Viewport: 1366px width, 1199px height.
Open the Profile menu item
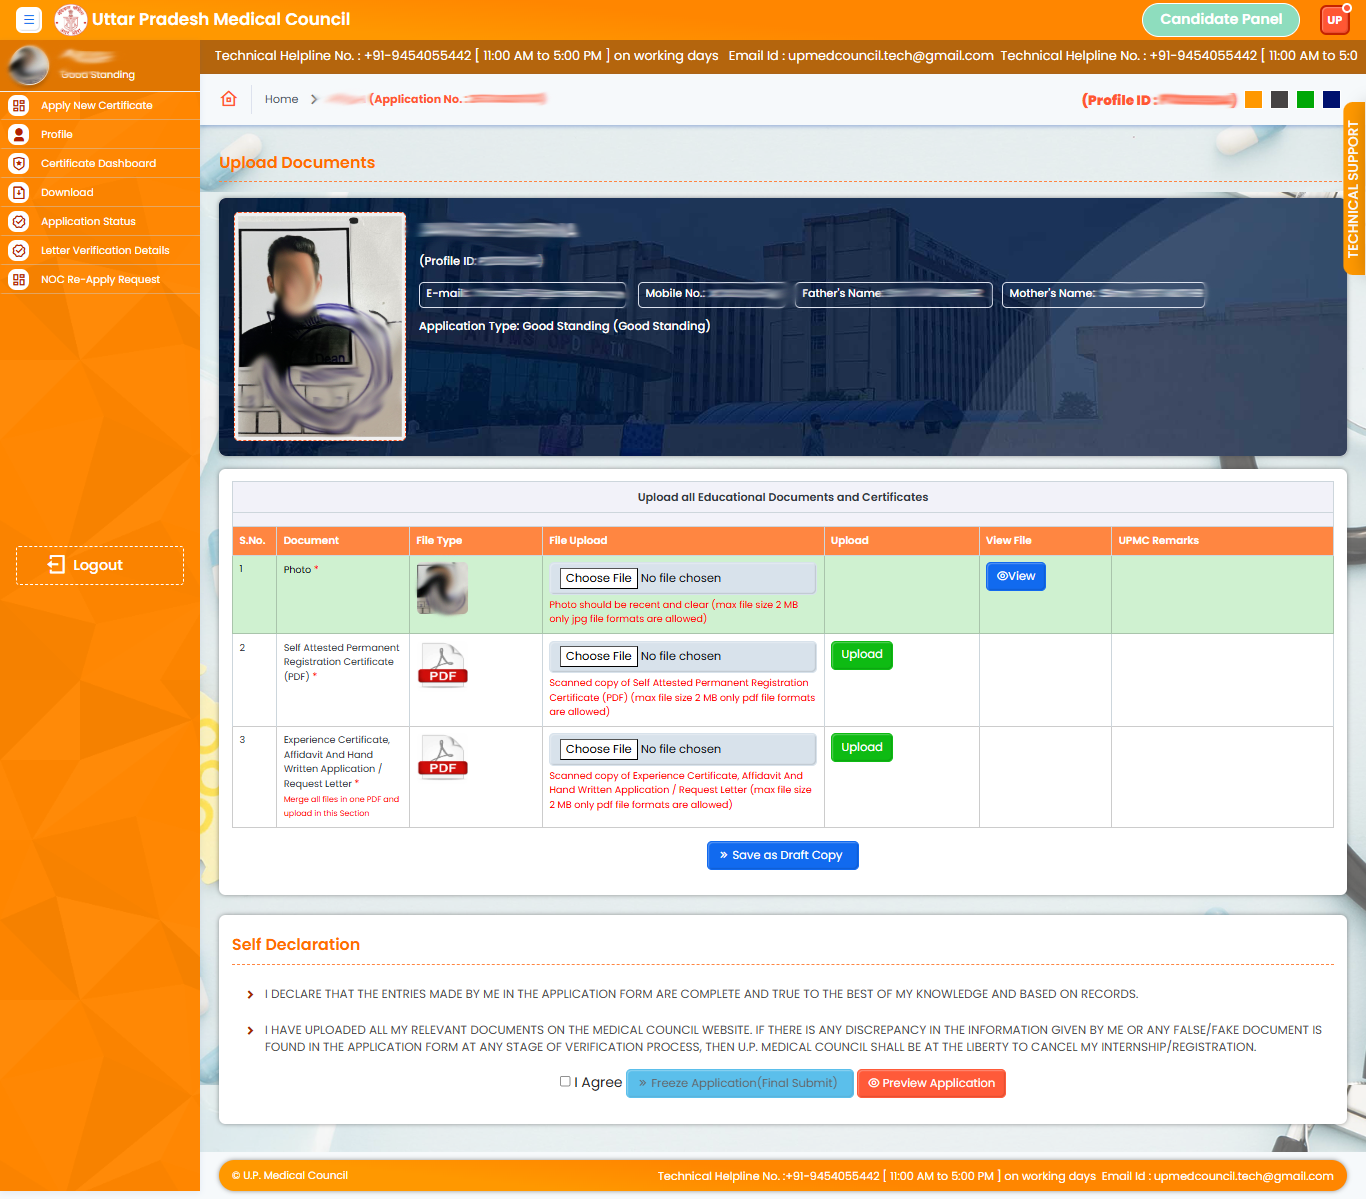[57, 134]
